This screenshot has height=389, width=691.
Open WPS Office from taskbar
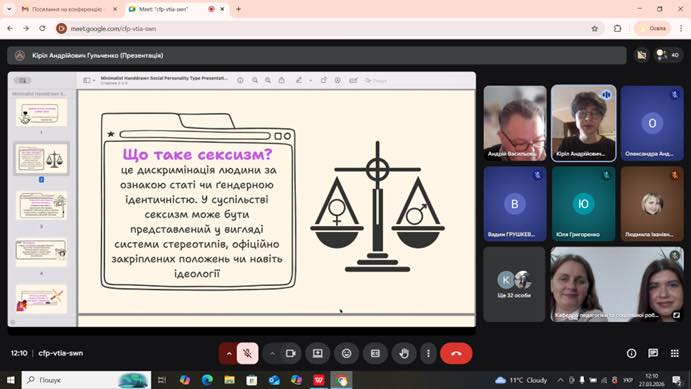(319, 380)
